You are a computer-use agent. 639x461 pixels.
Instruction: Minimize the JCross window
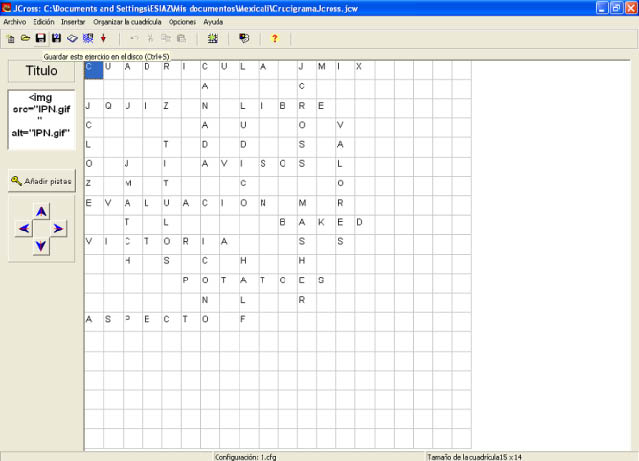click(602, 8)
